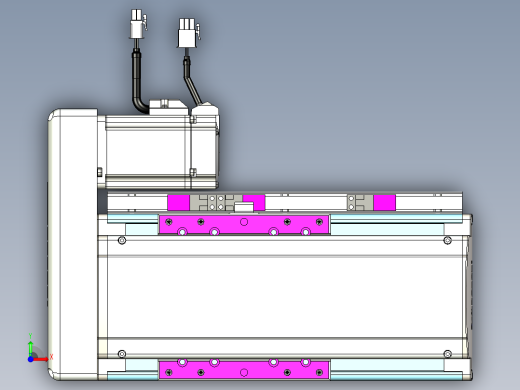
Task: Select the tall left end housing cover
Action: point(73,244)
